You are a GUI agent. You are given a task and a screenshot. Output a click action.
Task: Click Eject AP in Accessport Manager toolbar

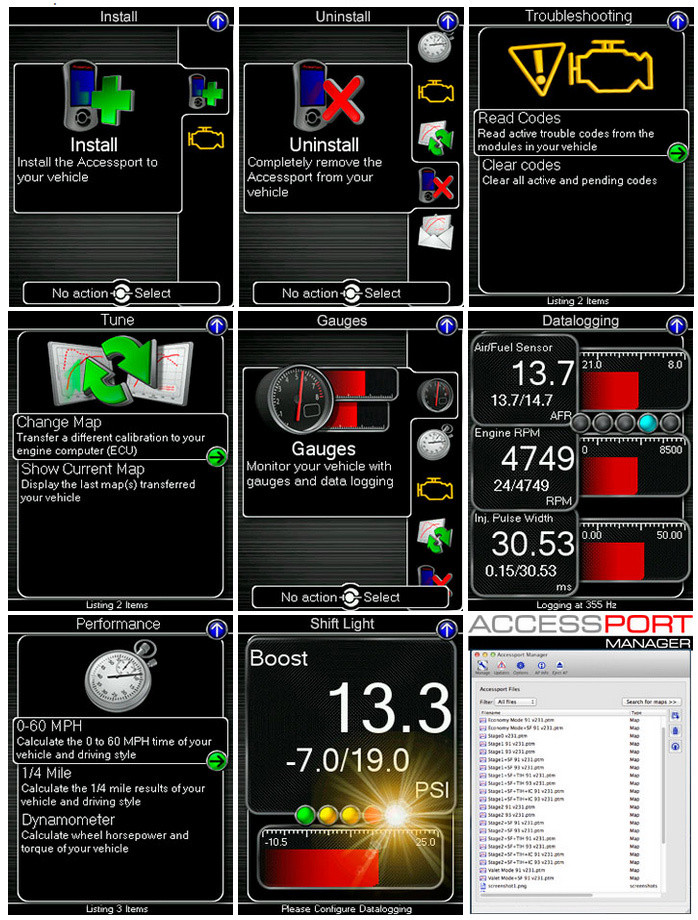pyautogui.click(x=560, y=668)
